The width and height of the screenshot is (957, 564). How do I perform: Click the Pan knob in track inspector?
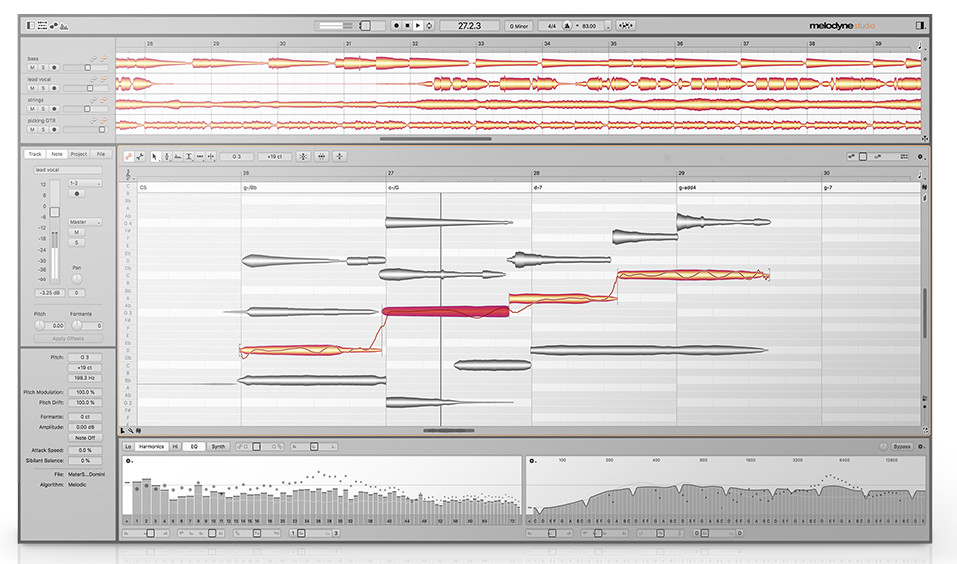pyautogui.click(x=76, y=278)
